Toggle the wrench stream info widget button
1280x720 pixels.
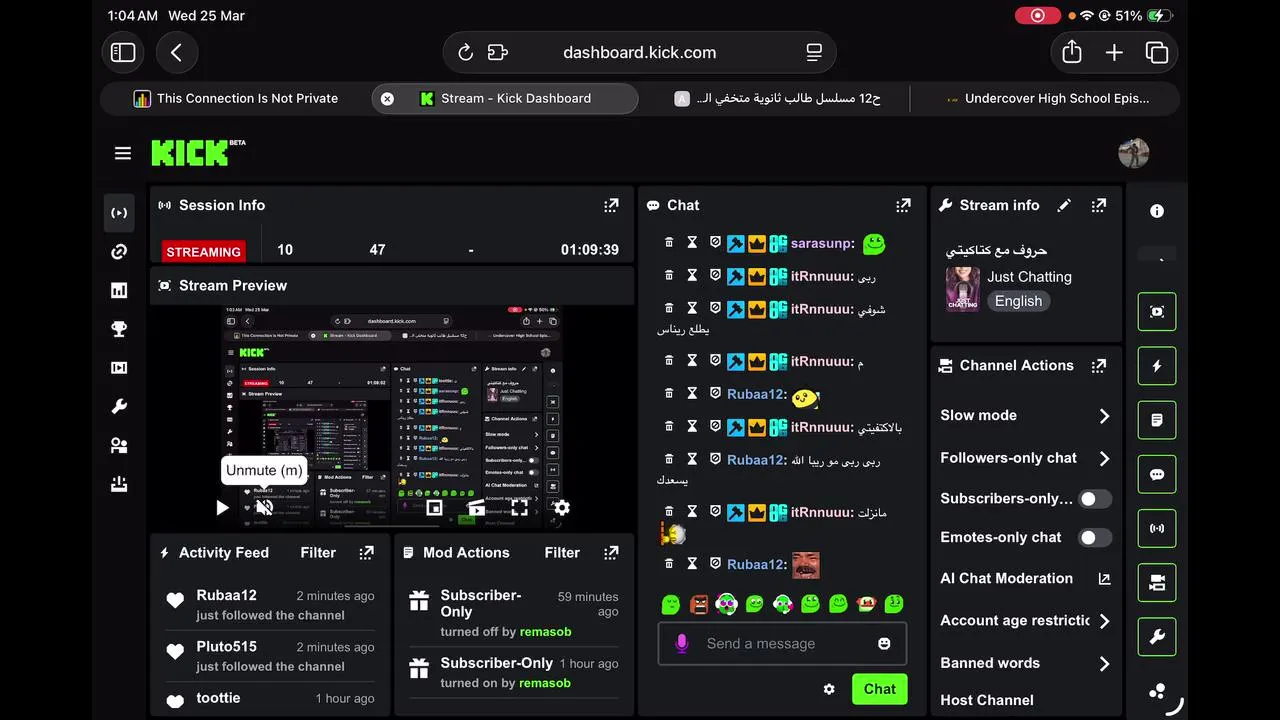(x=1157, y=636)
